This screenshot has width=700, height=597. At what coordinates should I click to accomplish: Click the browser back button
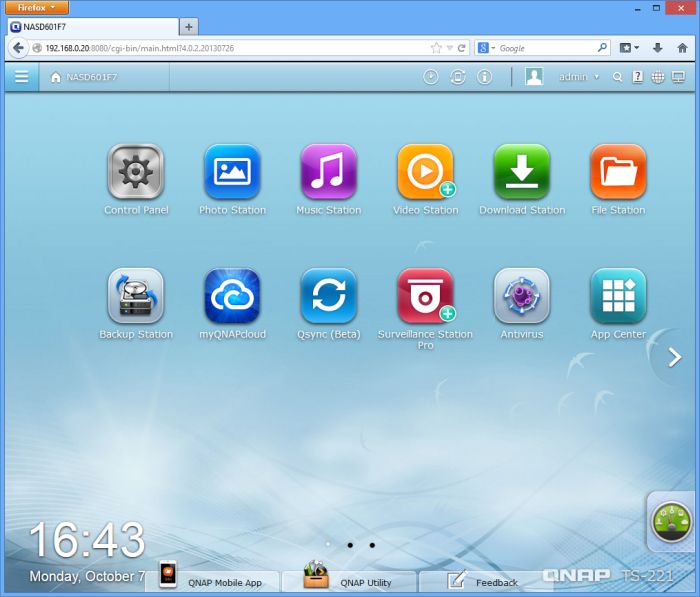click(x=18, y=48)
